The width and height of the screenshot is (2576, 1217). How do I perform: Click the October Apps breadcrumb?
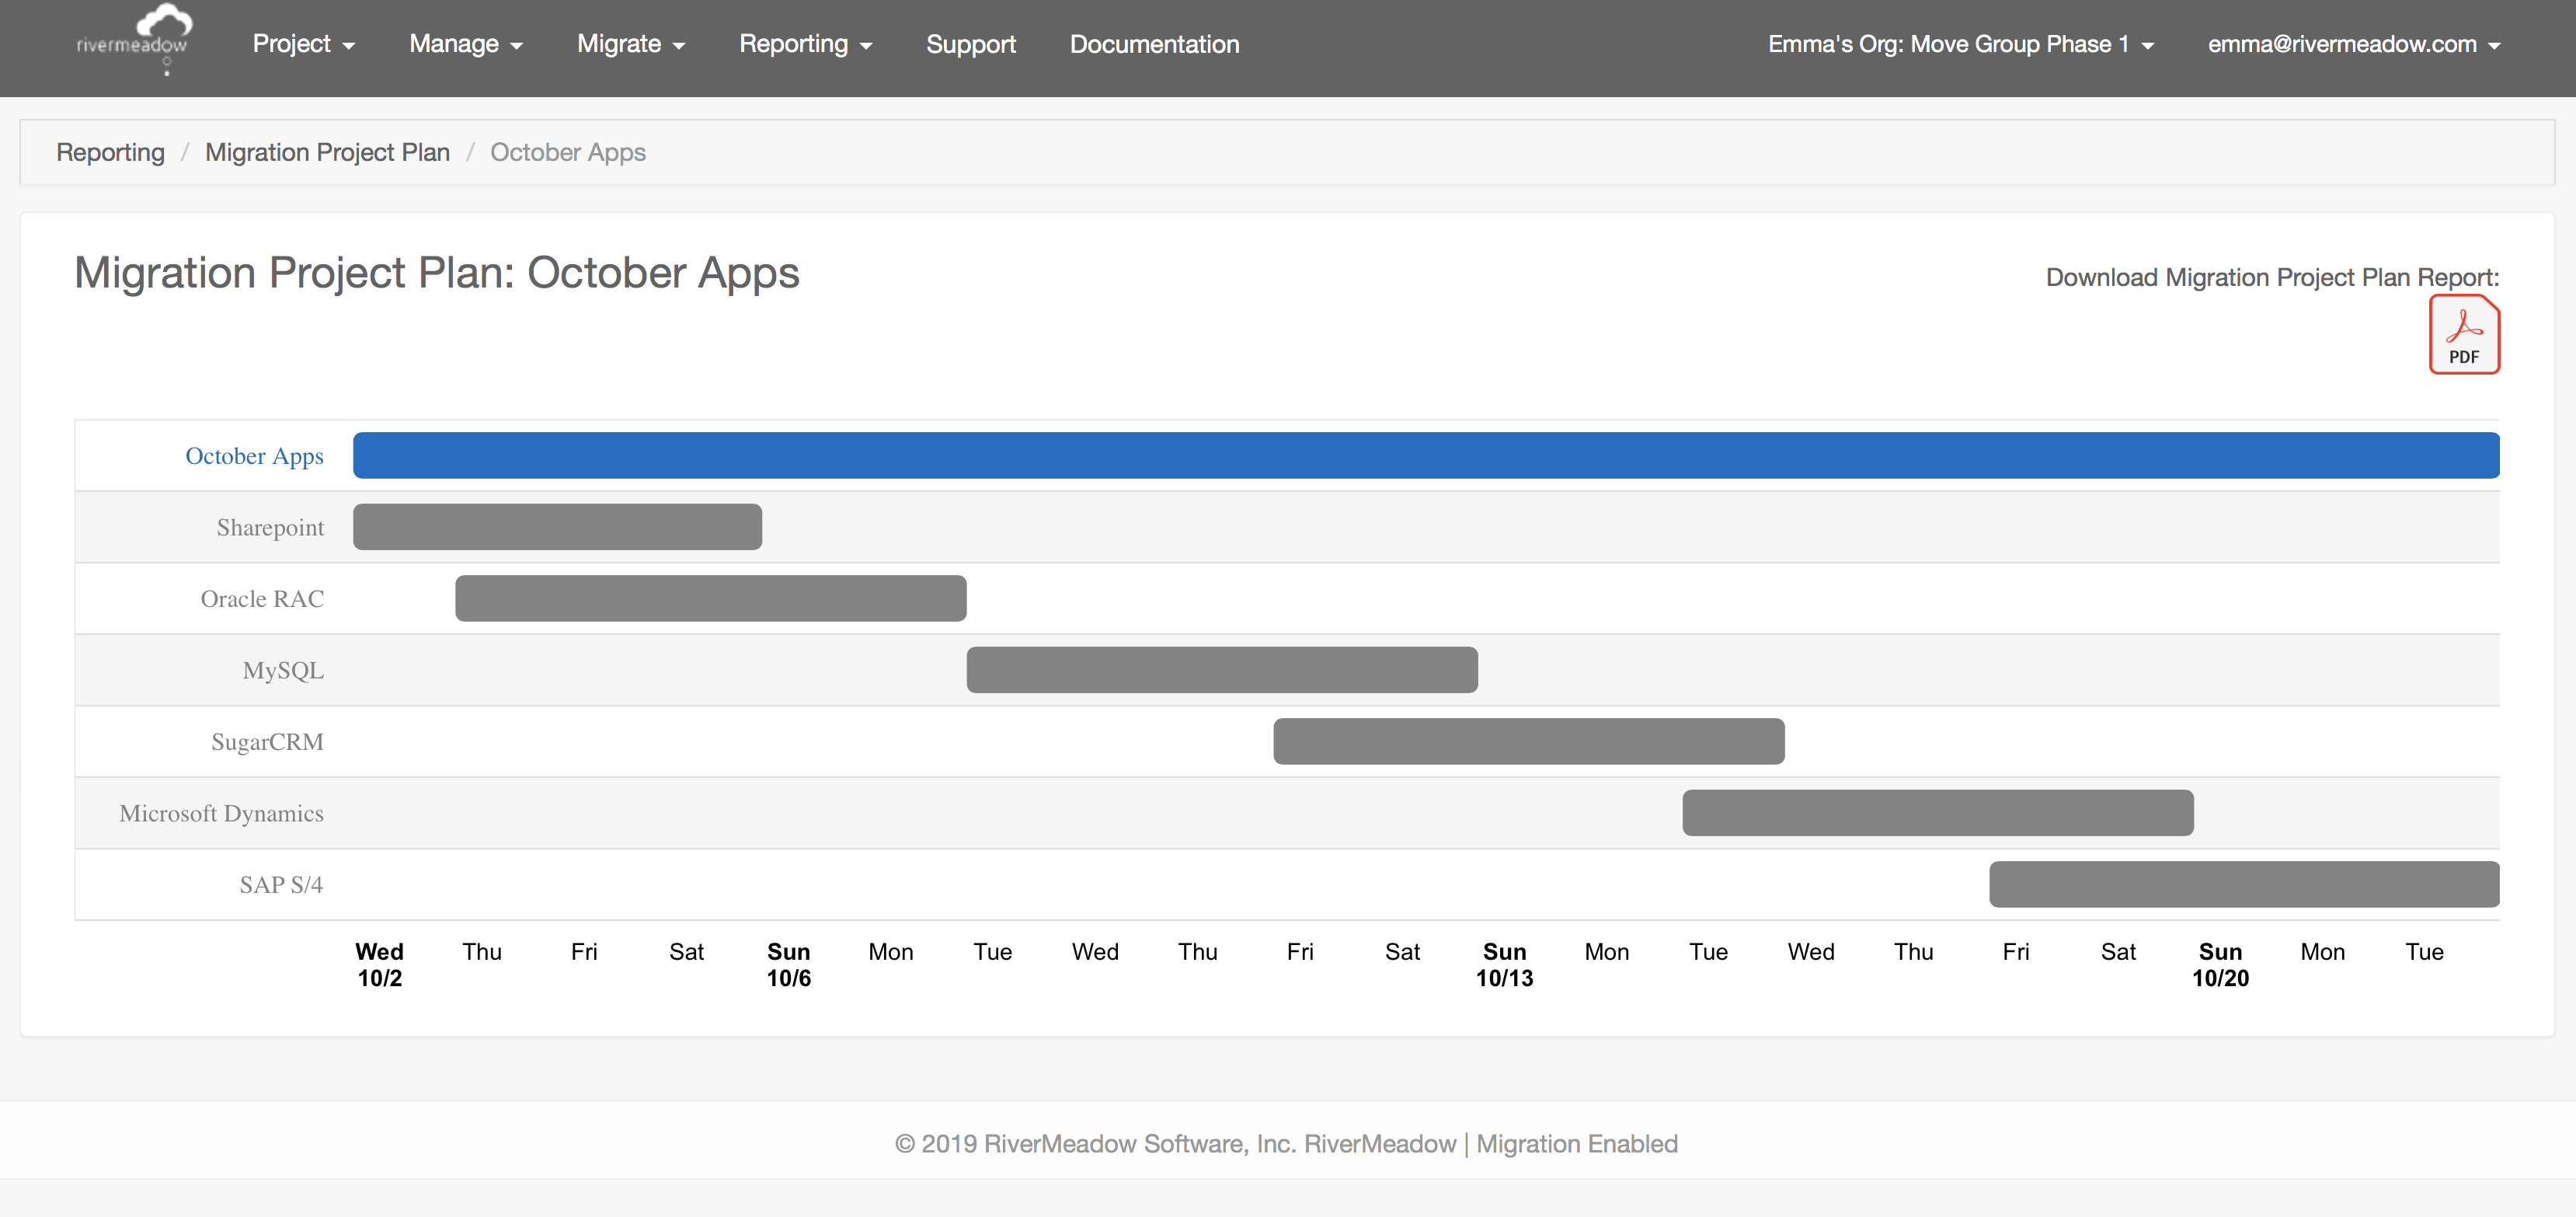(567, 152)
